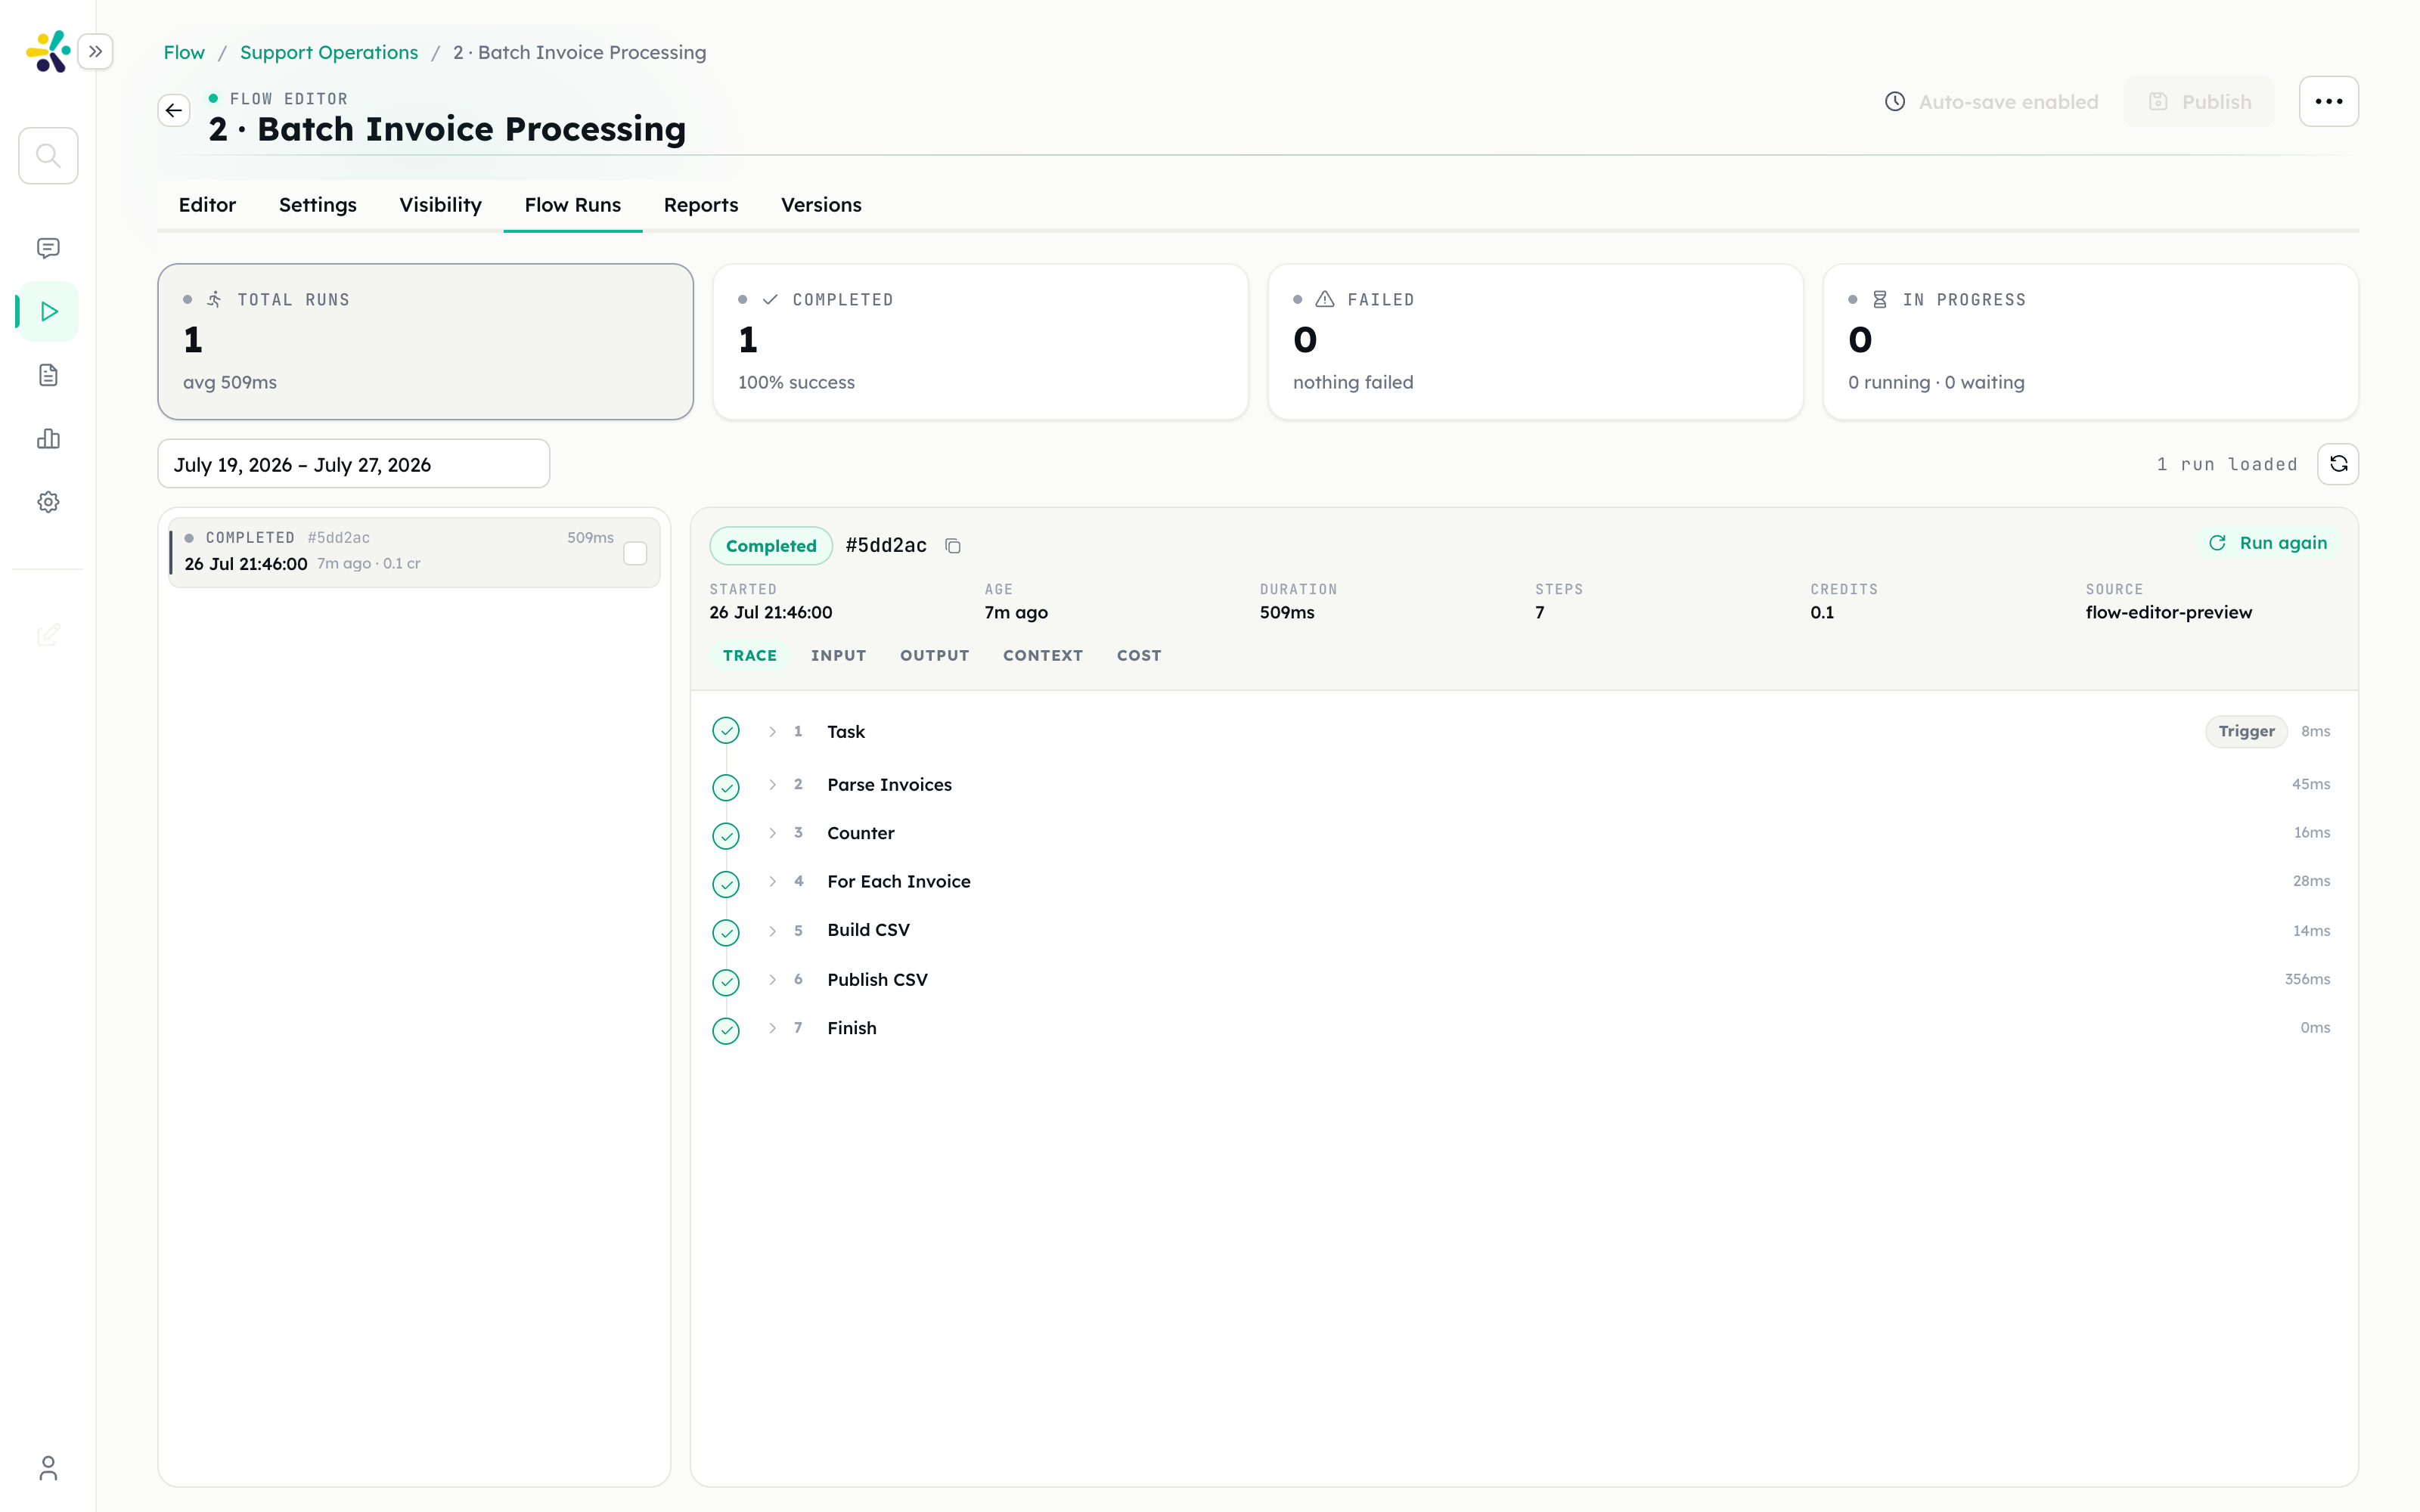Open the three-dots more options menu
This screenshot has width=2420, height=1512.
[x=2328, y=101]
